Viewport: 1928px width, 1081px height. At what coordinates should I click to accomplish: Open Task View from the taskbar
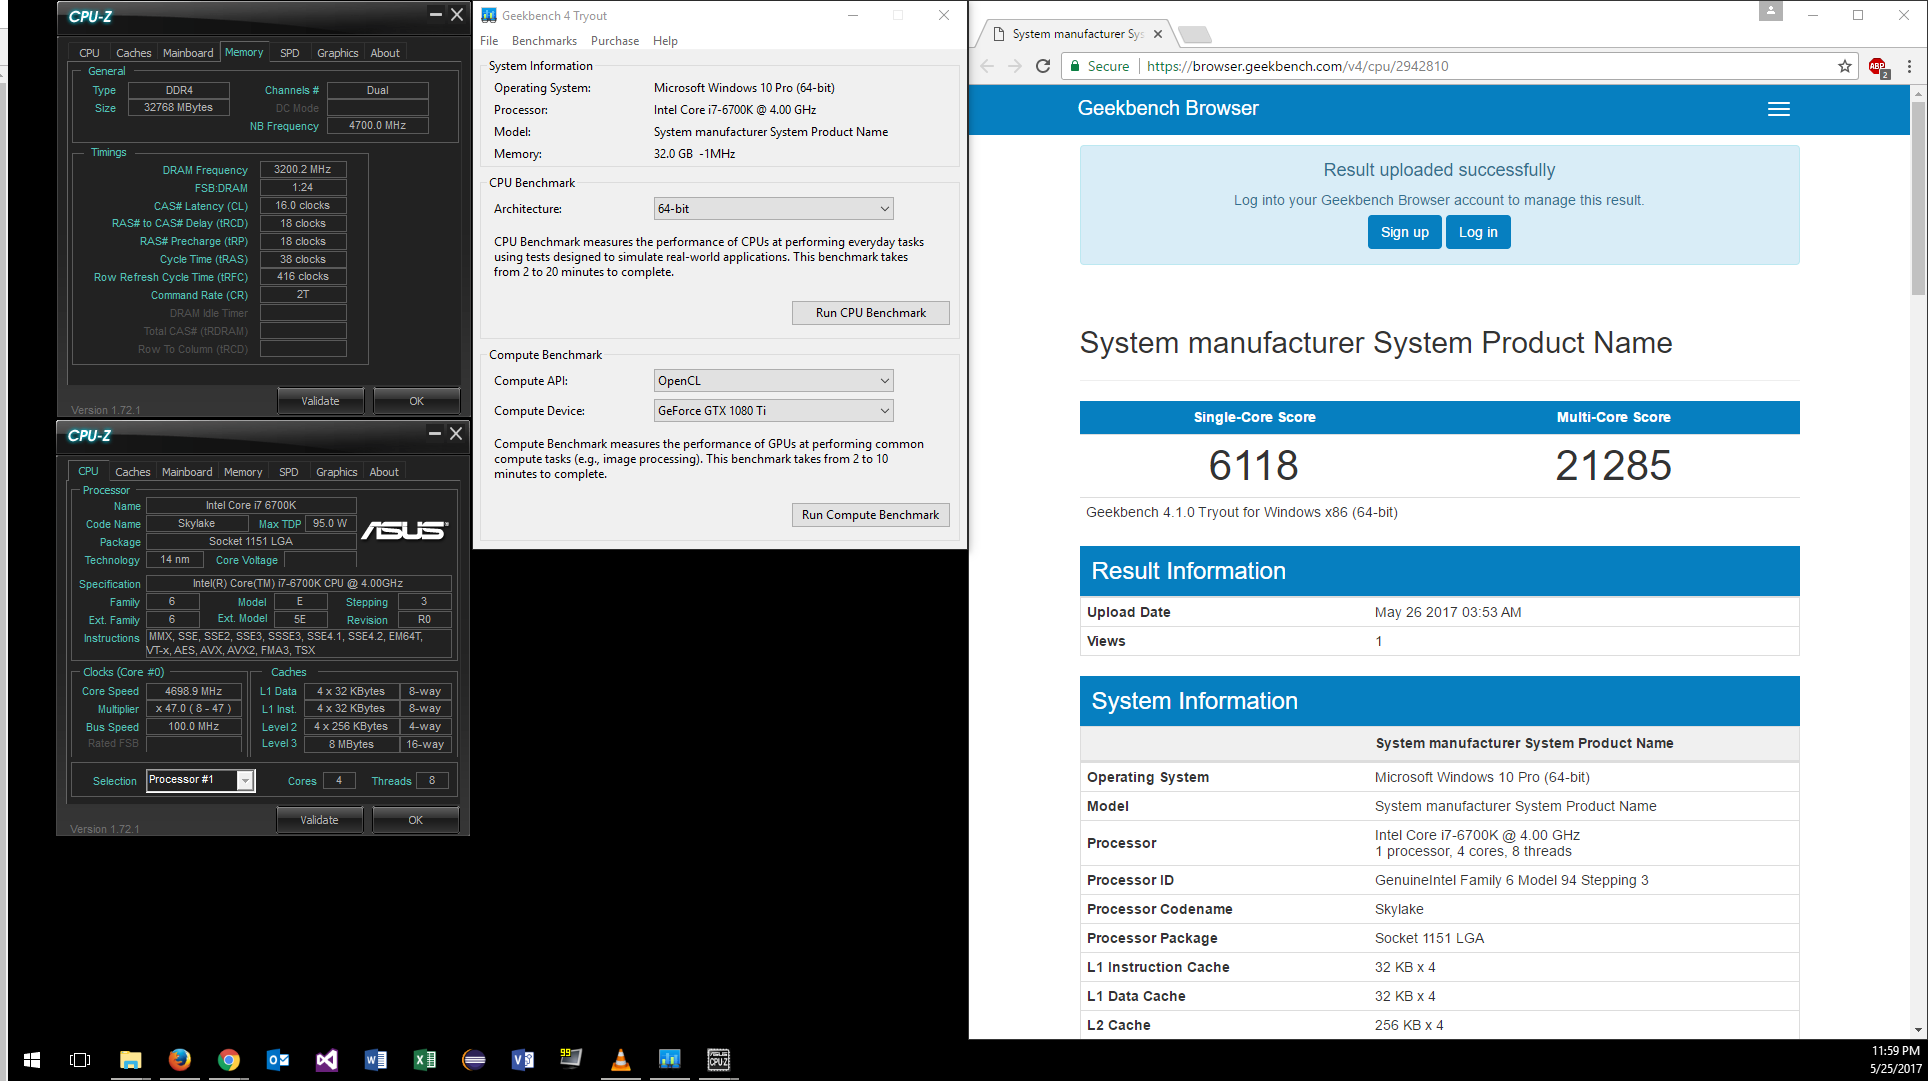pyautogui.click(x=80, y=1059)
